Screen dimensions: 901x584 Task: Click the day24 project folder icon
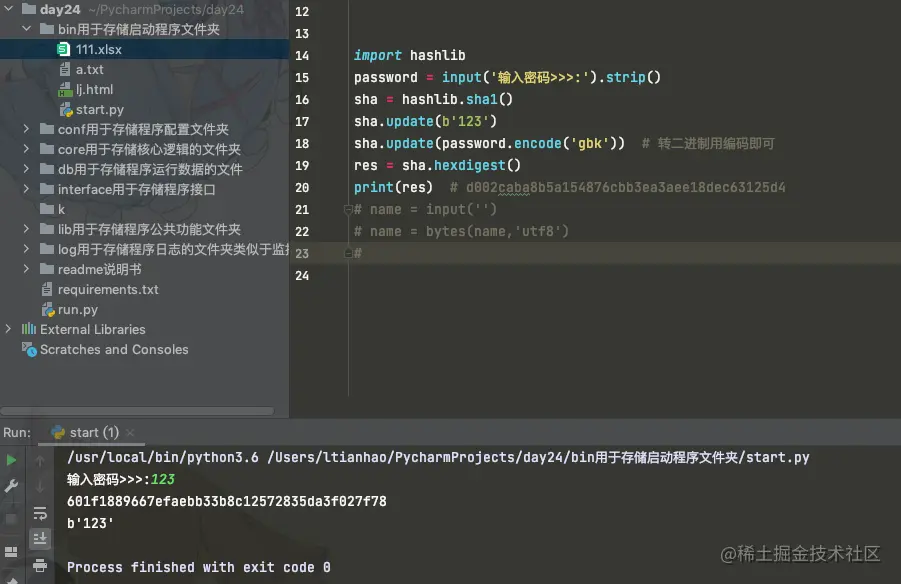29,9
